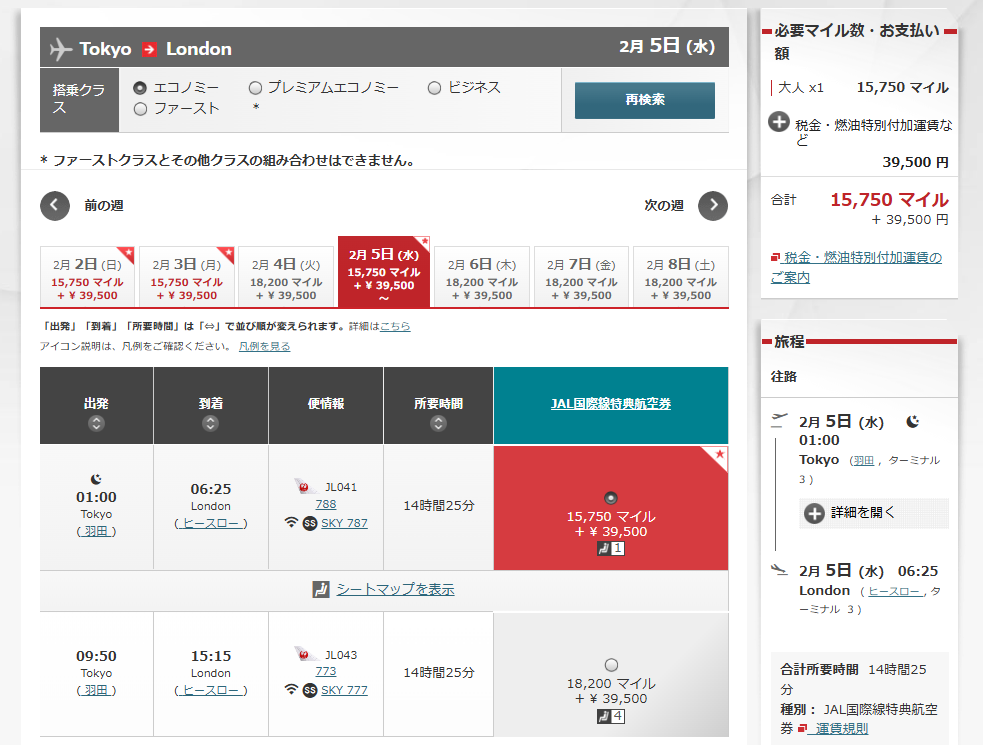Screen dimensions: 983x745
Task: Click the landing plane icon in itinerary
Action: [779, 569]
